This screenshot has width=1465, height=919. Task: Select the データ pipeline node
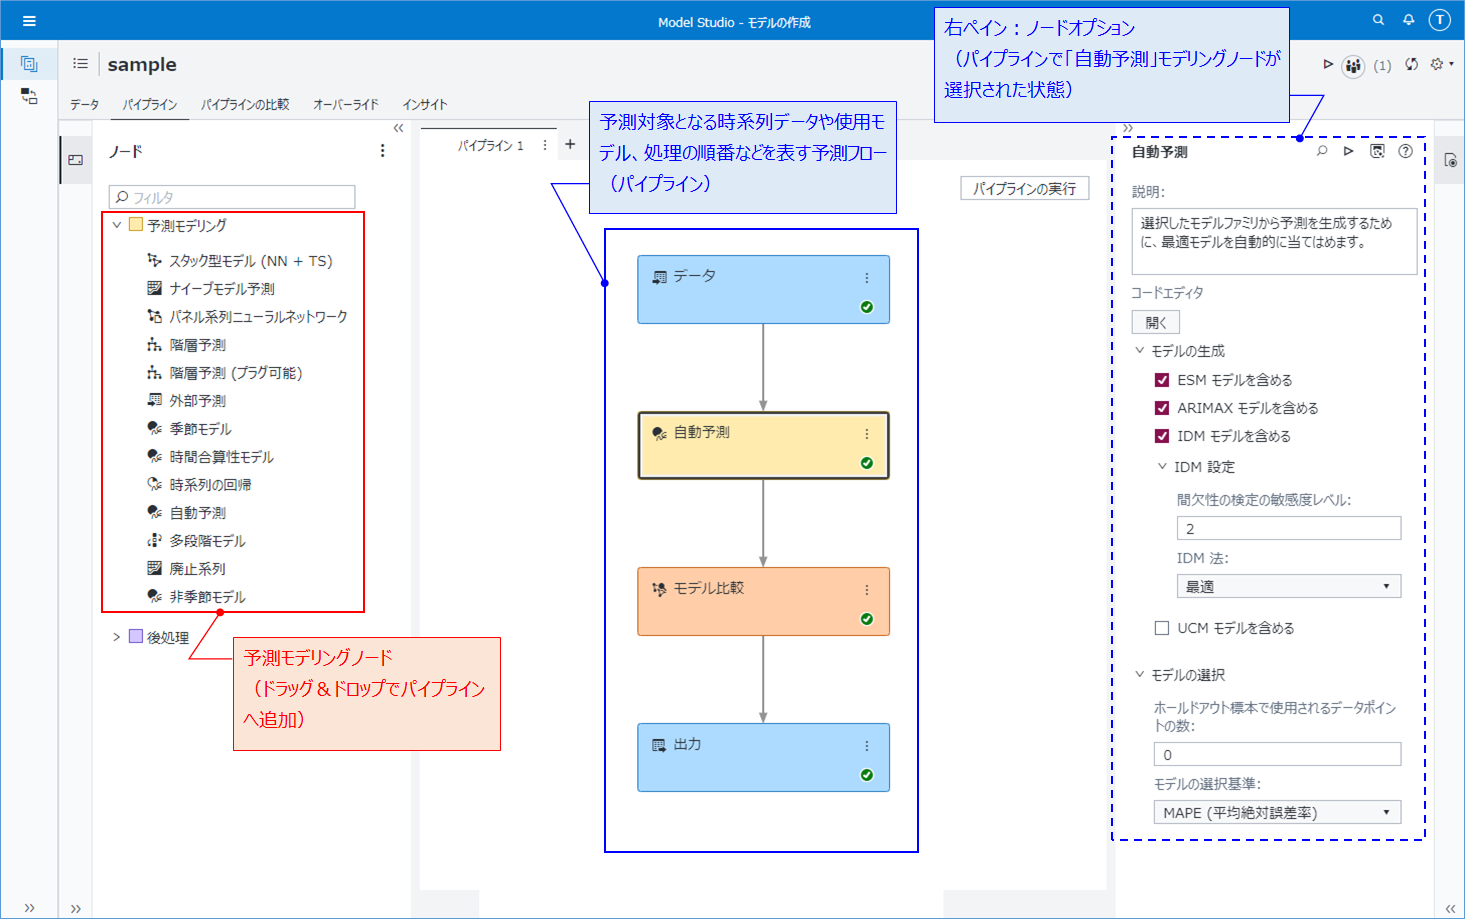click(763, 290)
